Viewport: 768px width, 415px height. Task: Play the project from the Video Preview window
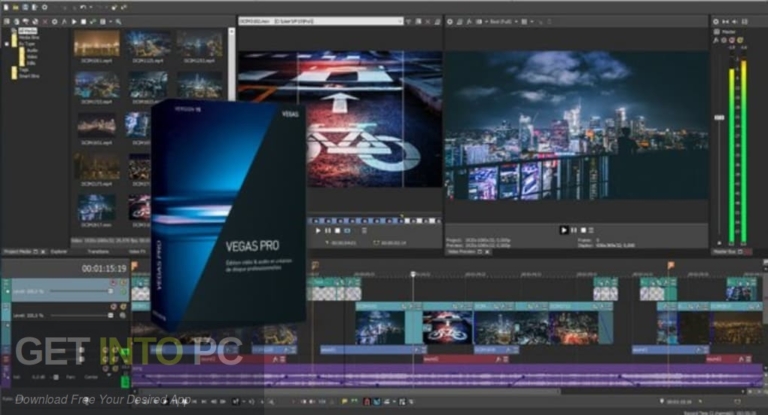click(x=564, y=230)
